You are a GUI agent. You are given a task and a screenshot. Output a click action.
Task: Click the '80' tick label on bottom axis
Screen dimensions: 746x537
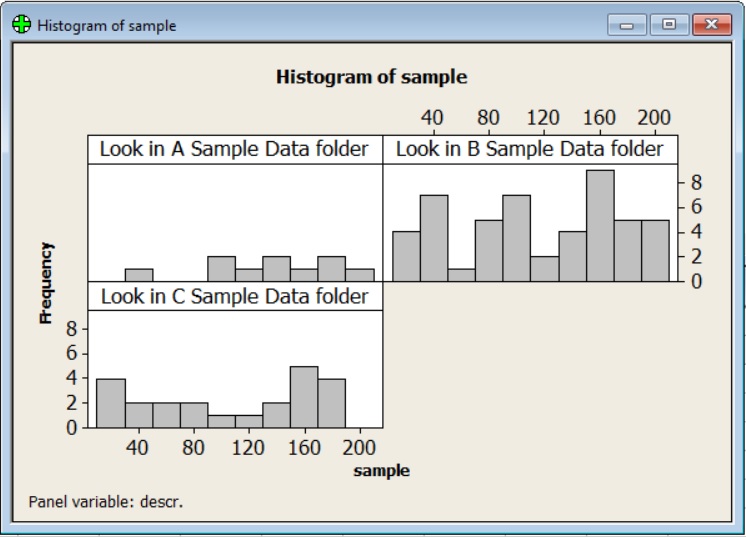[x=193, y=447]
